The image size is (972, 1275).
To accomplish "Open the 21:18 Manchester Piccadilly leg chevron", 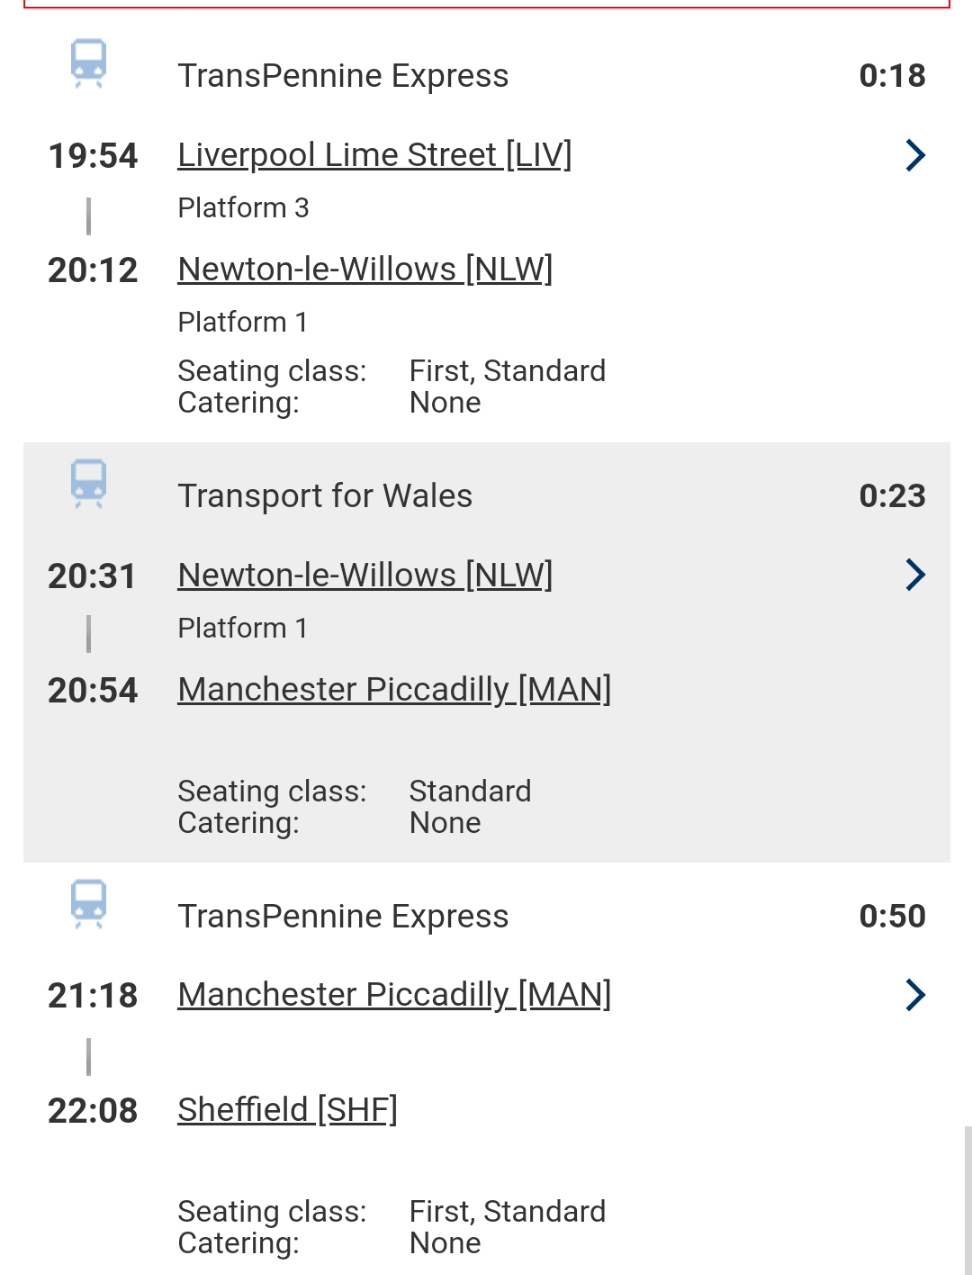I will point(914,995).
